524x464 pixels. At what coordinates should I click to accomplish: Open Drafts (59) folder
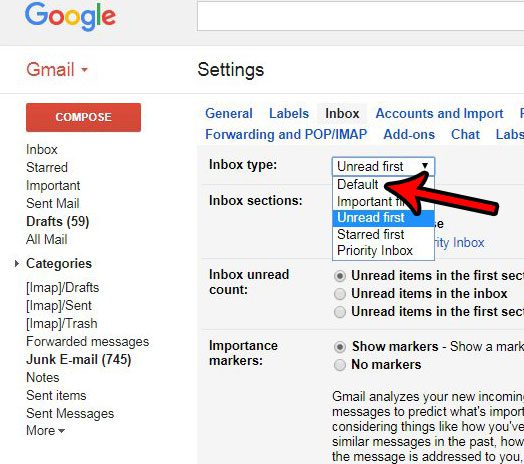tap(58, 221)
